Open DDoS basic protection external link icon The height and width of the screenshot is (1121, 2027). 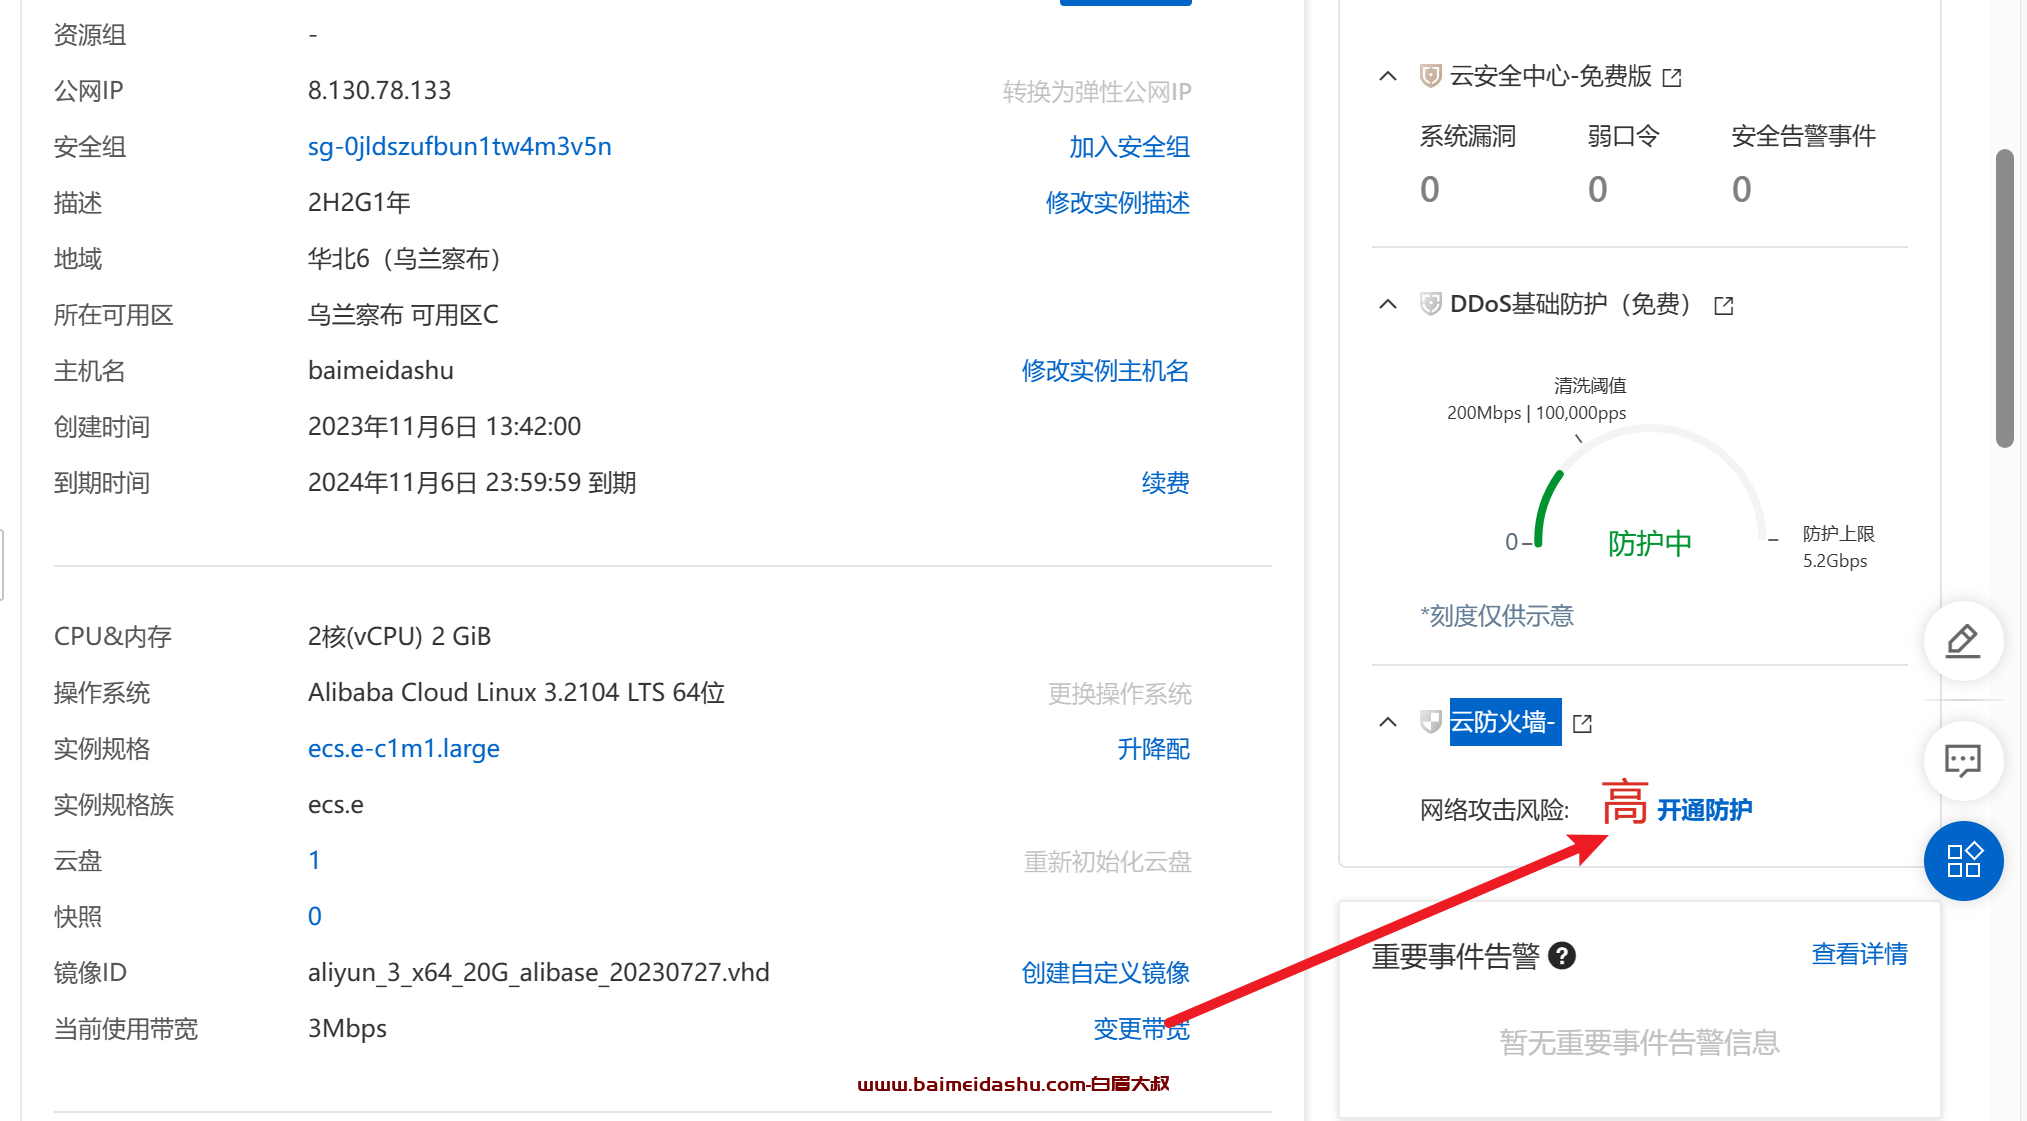point(1724,306)
